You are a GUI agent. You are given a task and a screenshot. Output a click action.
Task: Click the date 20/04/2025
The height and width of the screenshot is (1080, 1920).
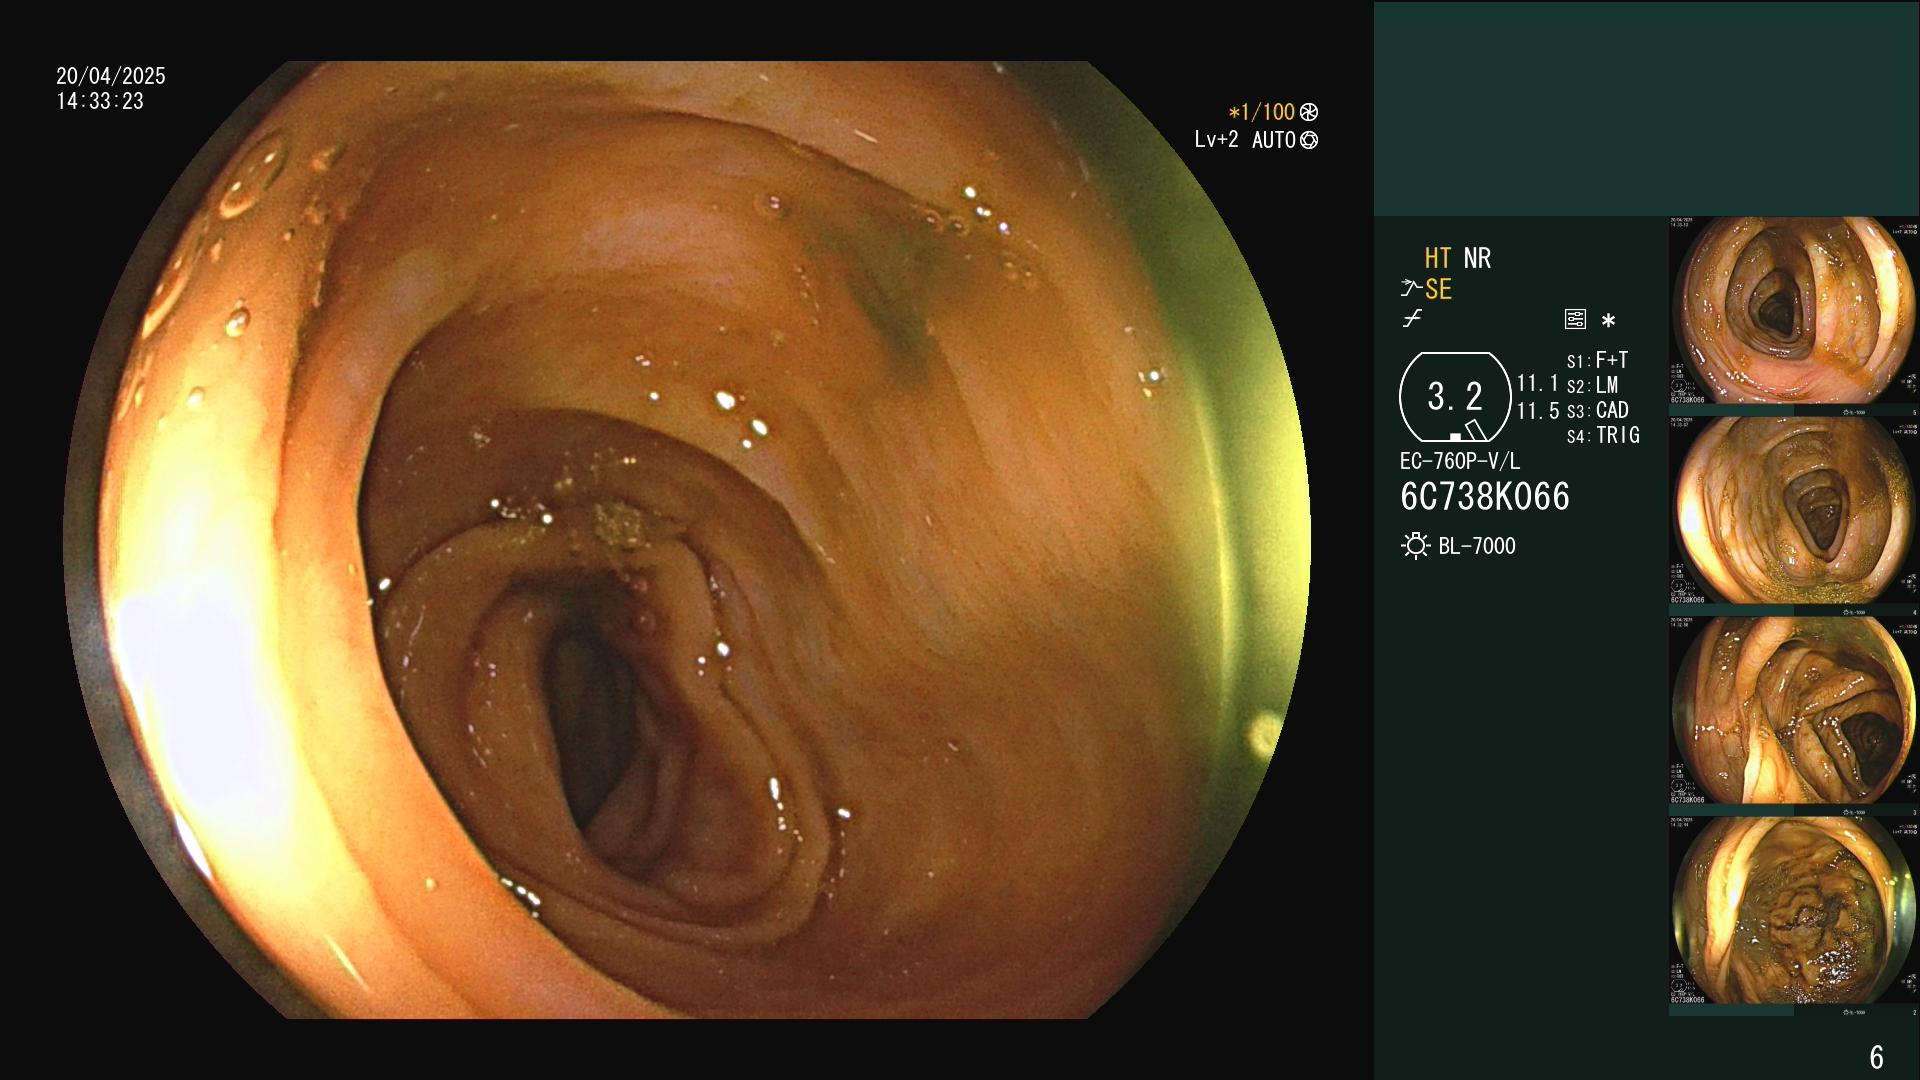pyautogui.click(x=111, y=76)
